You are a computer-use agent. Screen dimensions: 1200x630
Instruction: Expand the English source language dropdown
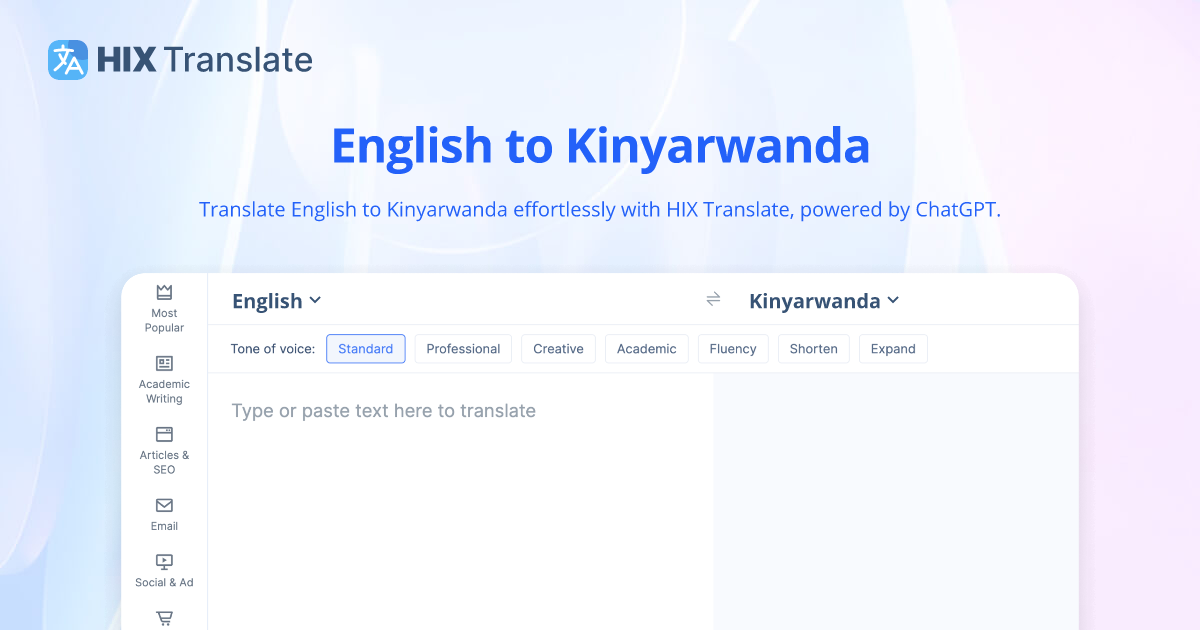click(276, 301)
